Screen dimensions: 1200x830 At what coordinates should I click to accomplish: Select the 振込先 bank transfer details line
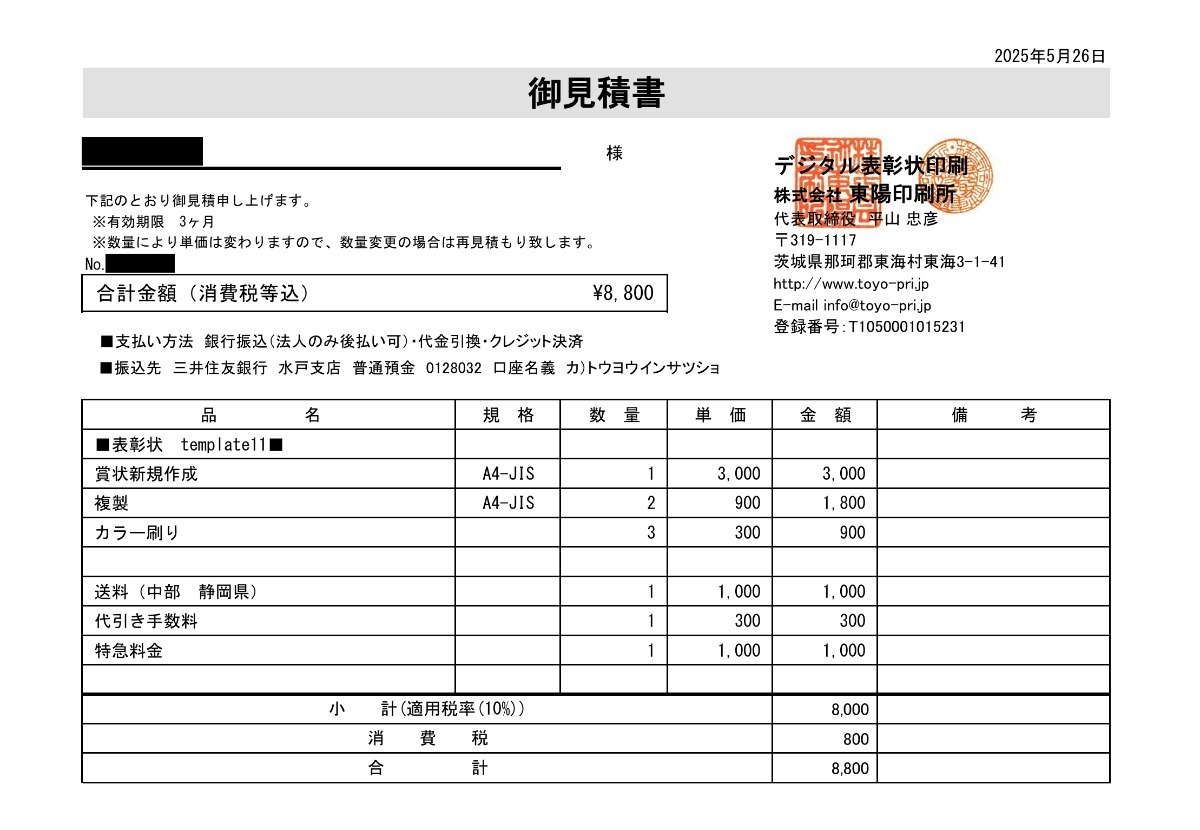[x=409, y=367]
